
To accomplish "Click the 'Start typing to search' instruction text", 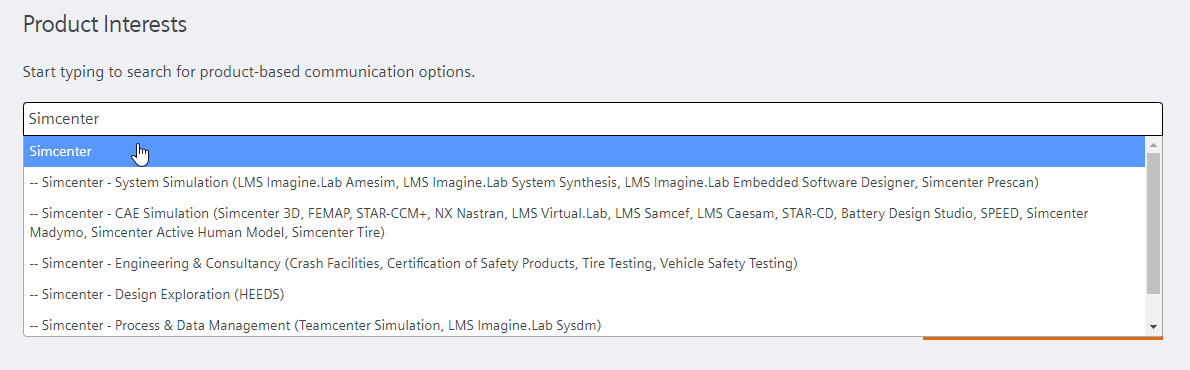I will pyautogui.click(x=249, y=73).
